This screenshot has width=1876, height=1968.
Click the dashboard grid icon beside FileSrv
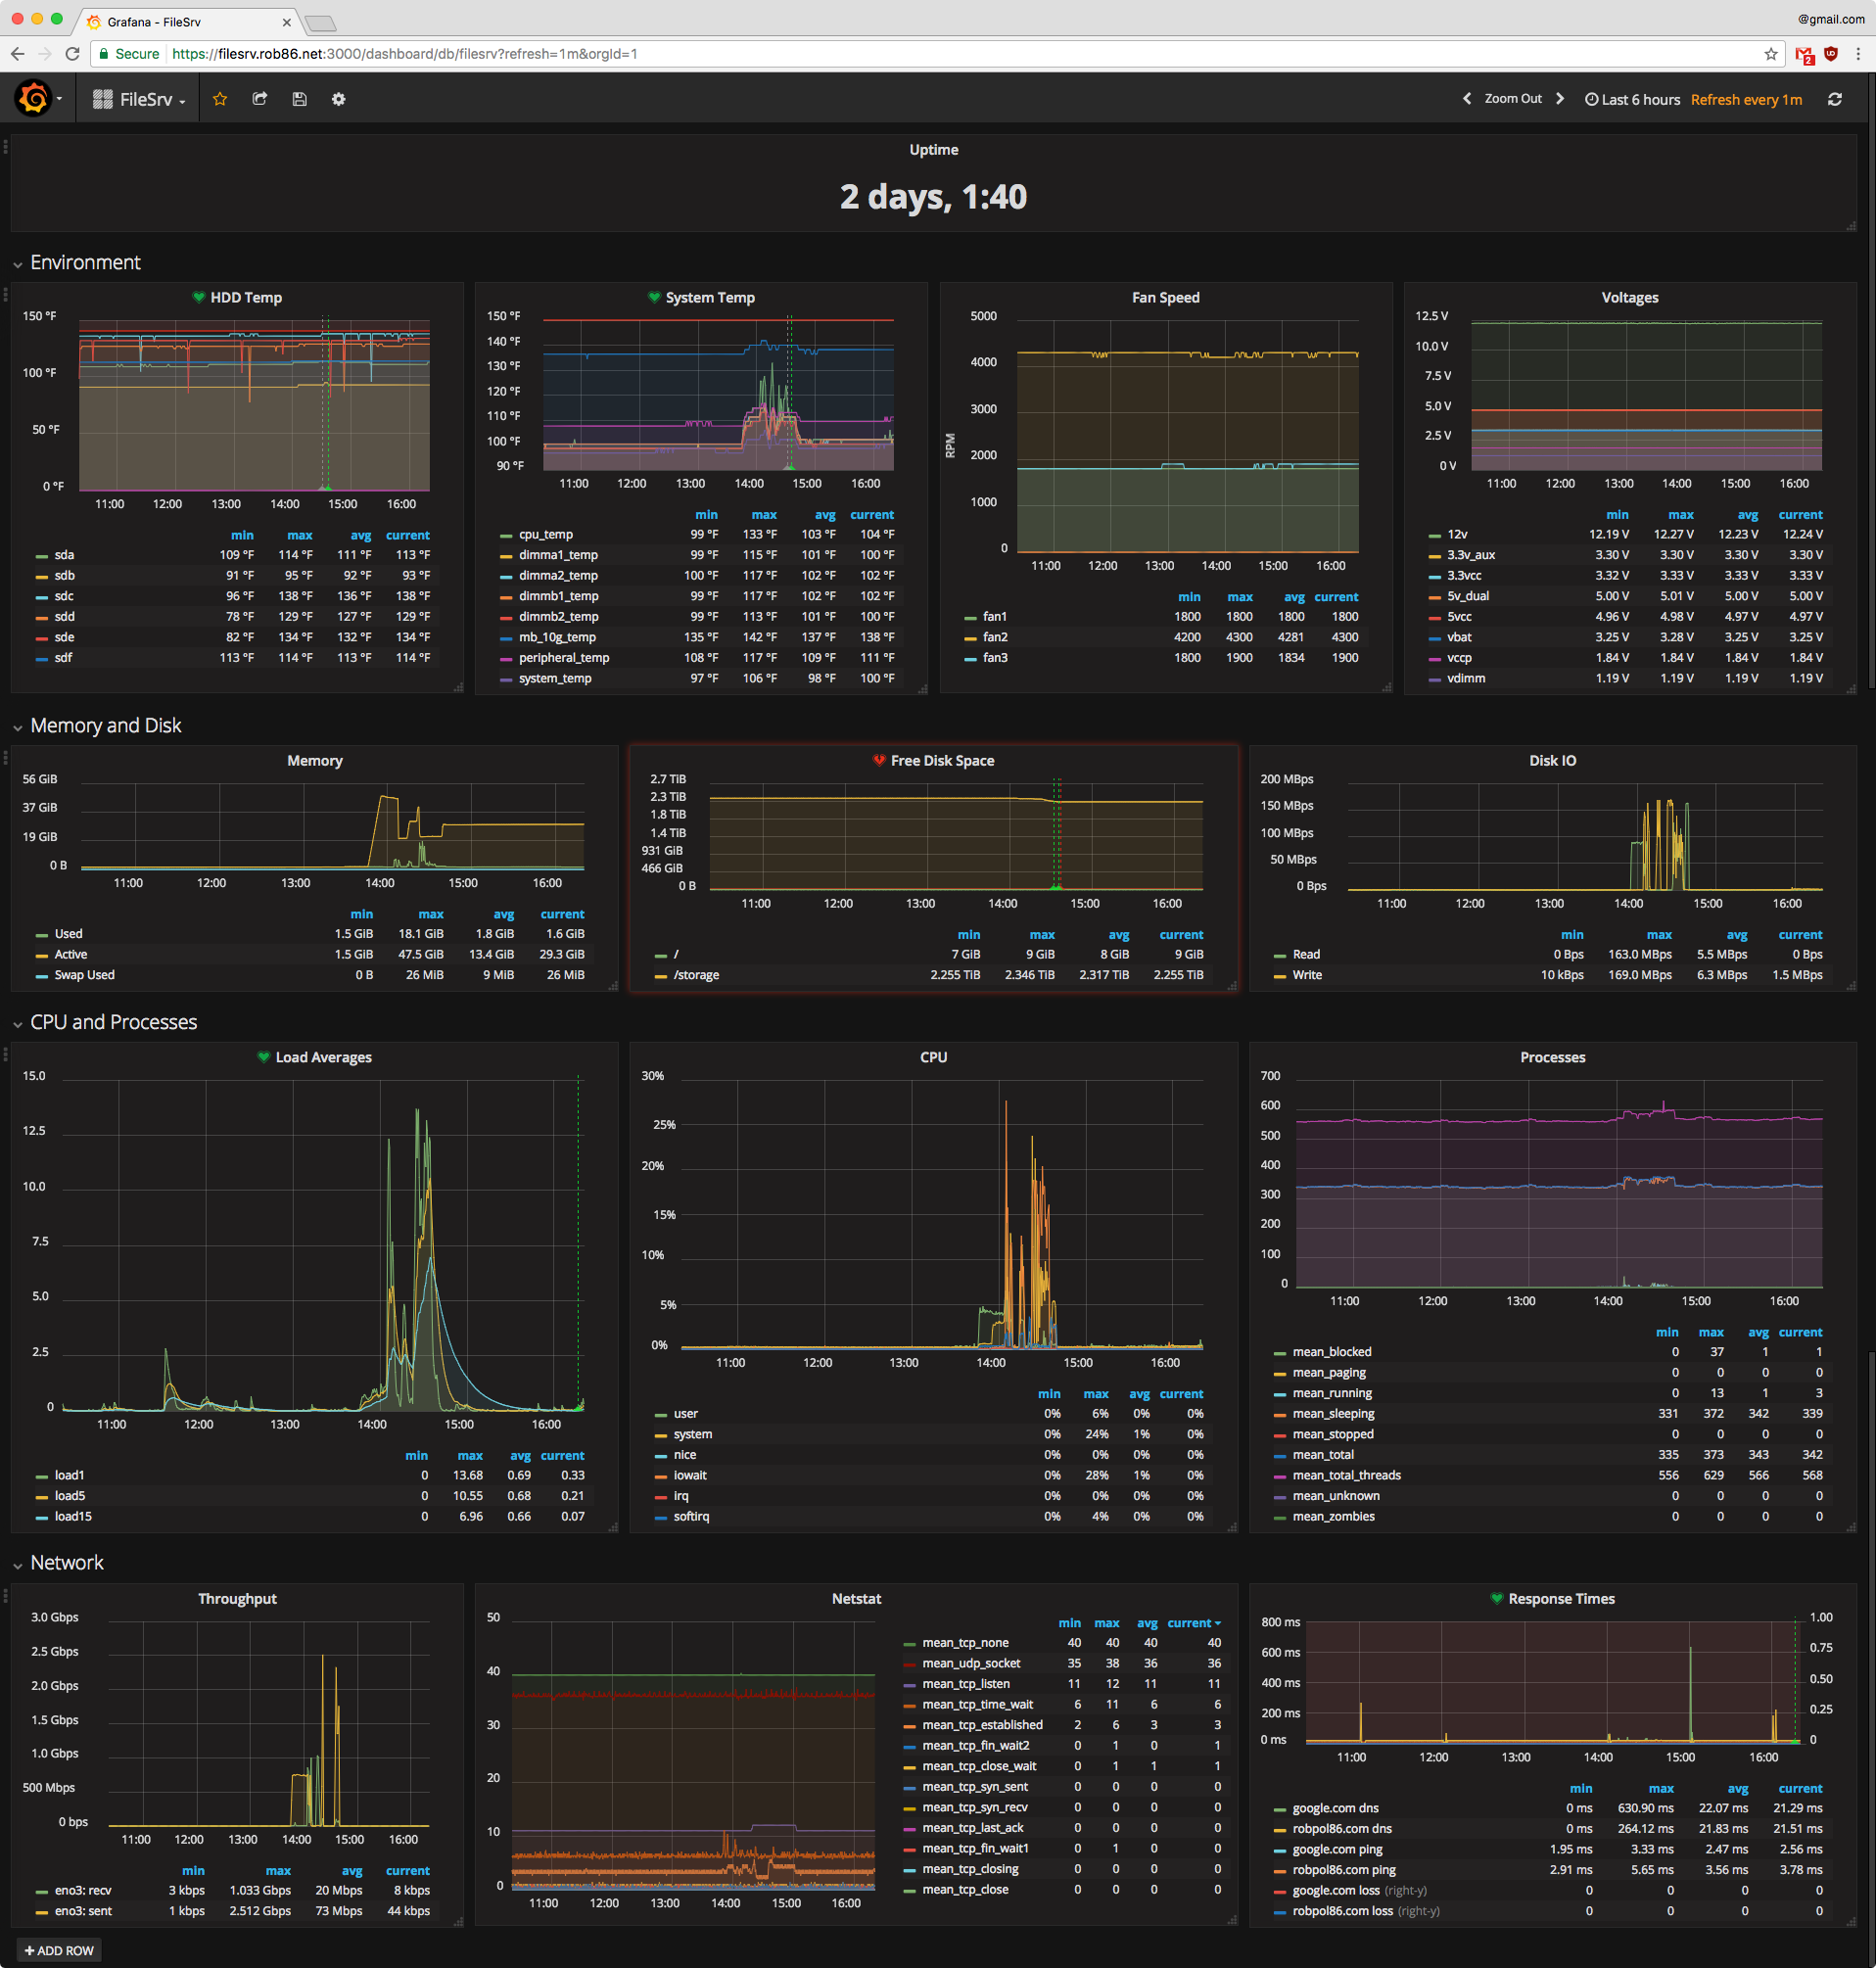point(102,99)
